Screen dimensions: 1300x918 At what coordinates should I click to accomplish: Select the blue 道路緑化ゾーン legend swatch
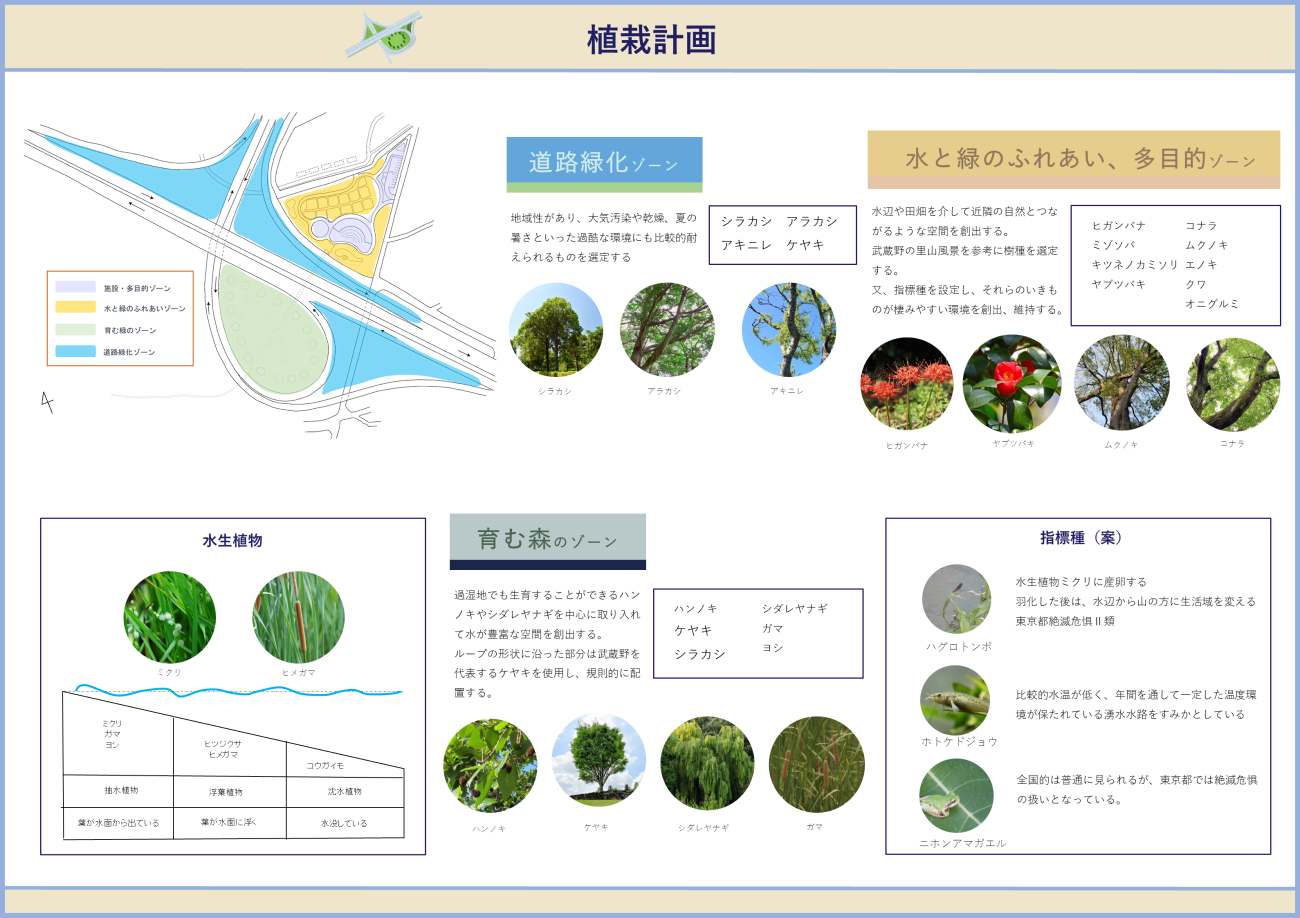(76, 352)
